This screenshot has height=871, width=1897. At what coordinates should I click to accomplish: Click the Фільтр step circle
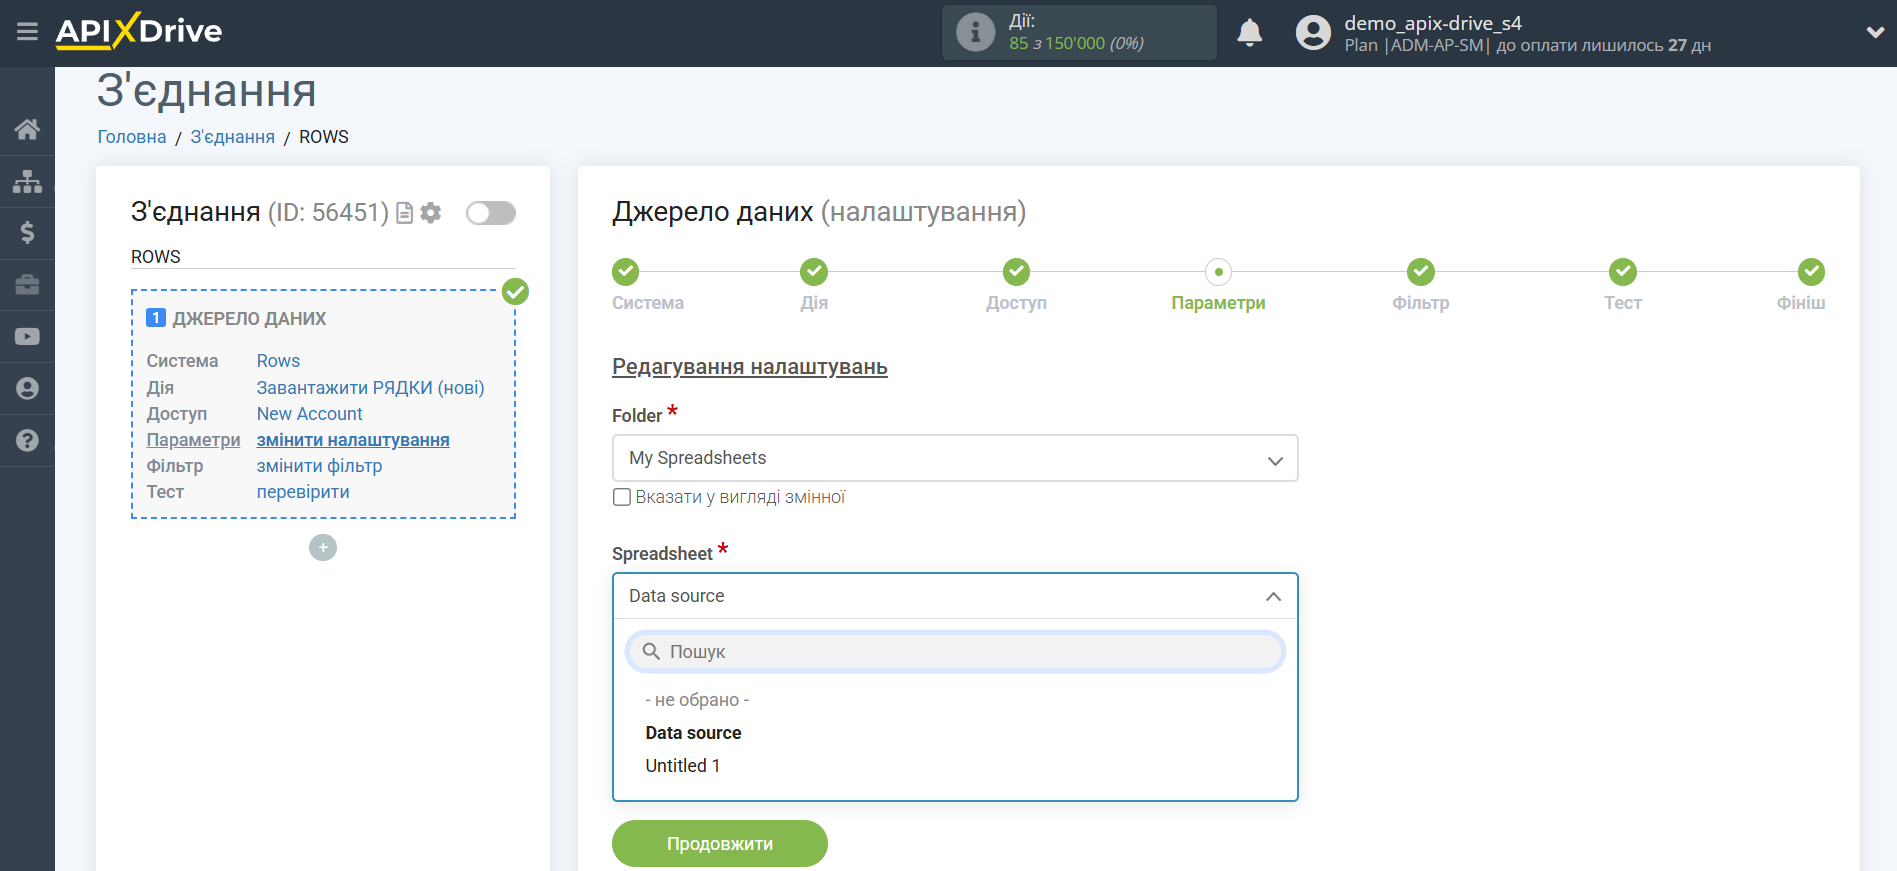[1420, 271]
